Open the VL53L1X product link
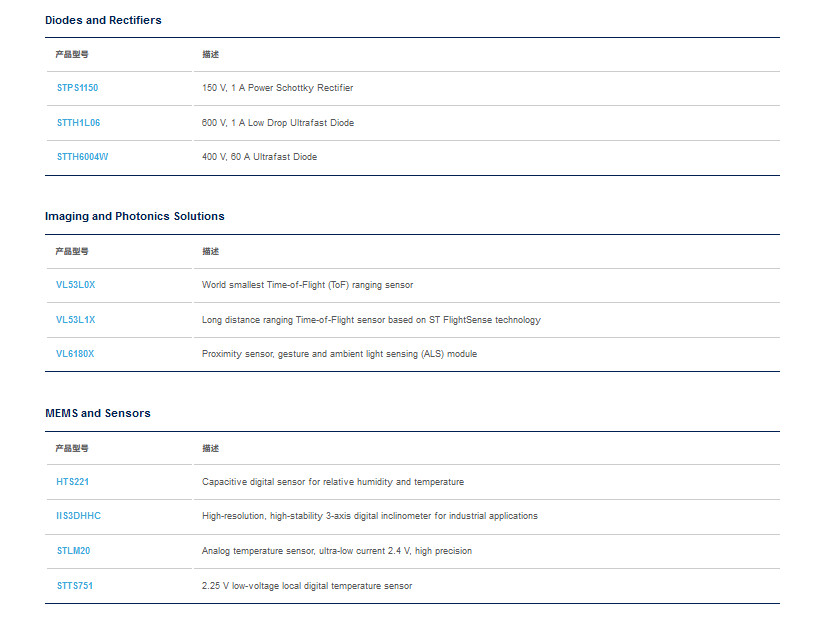 pyautogui.click(x=76, y=320)
